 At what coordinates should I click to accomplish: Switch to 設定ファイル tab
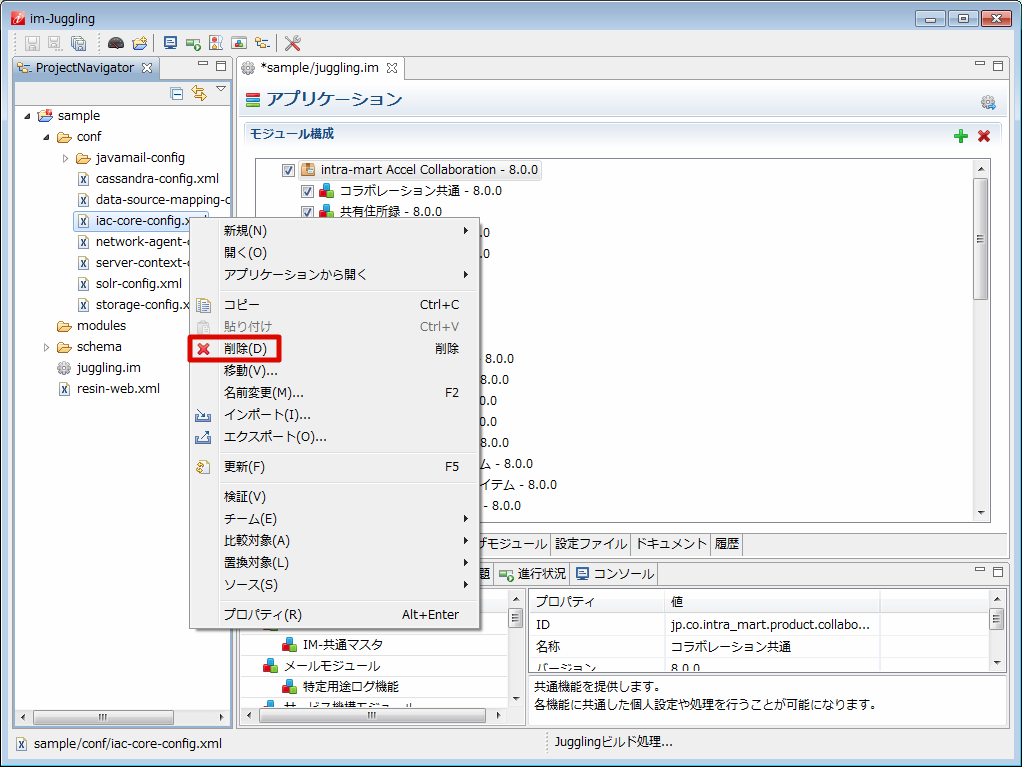click(x=591, y=544)
